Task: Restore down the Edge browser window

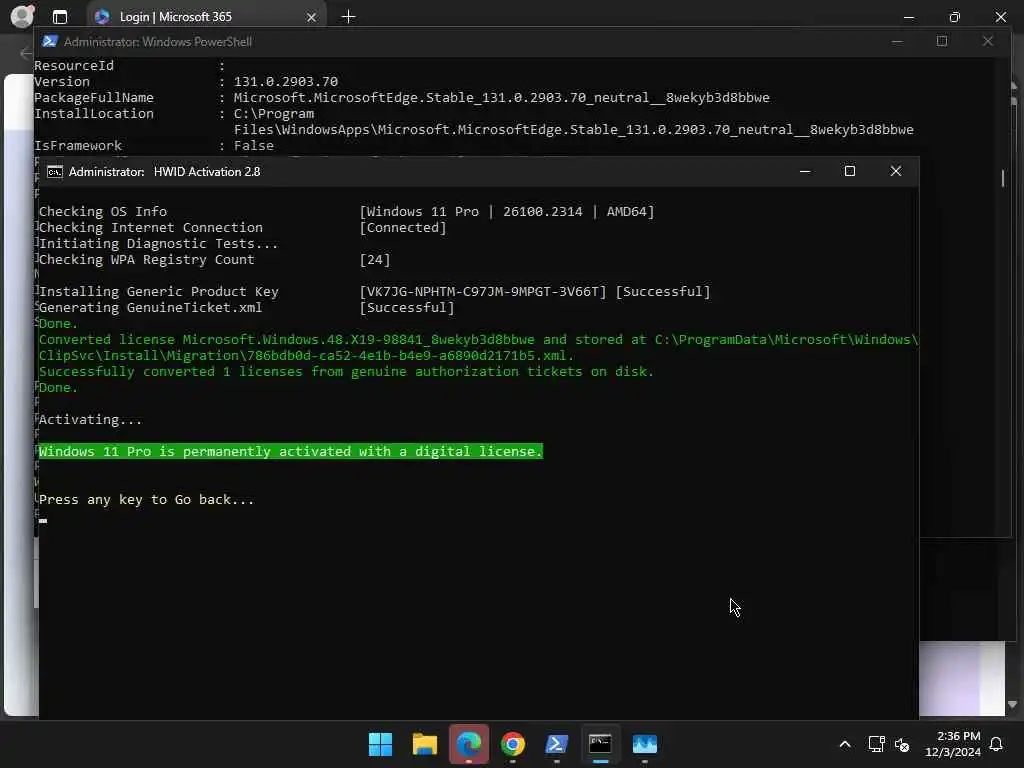Action: pos(954,17)
